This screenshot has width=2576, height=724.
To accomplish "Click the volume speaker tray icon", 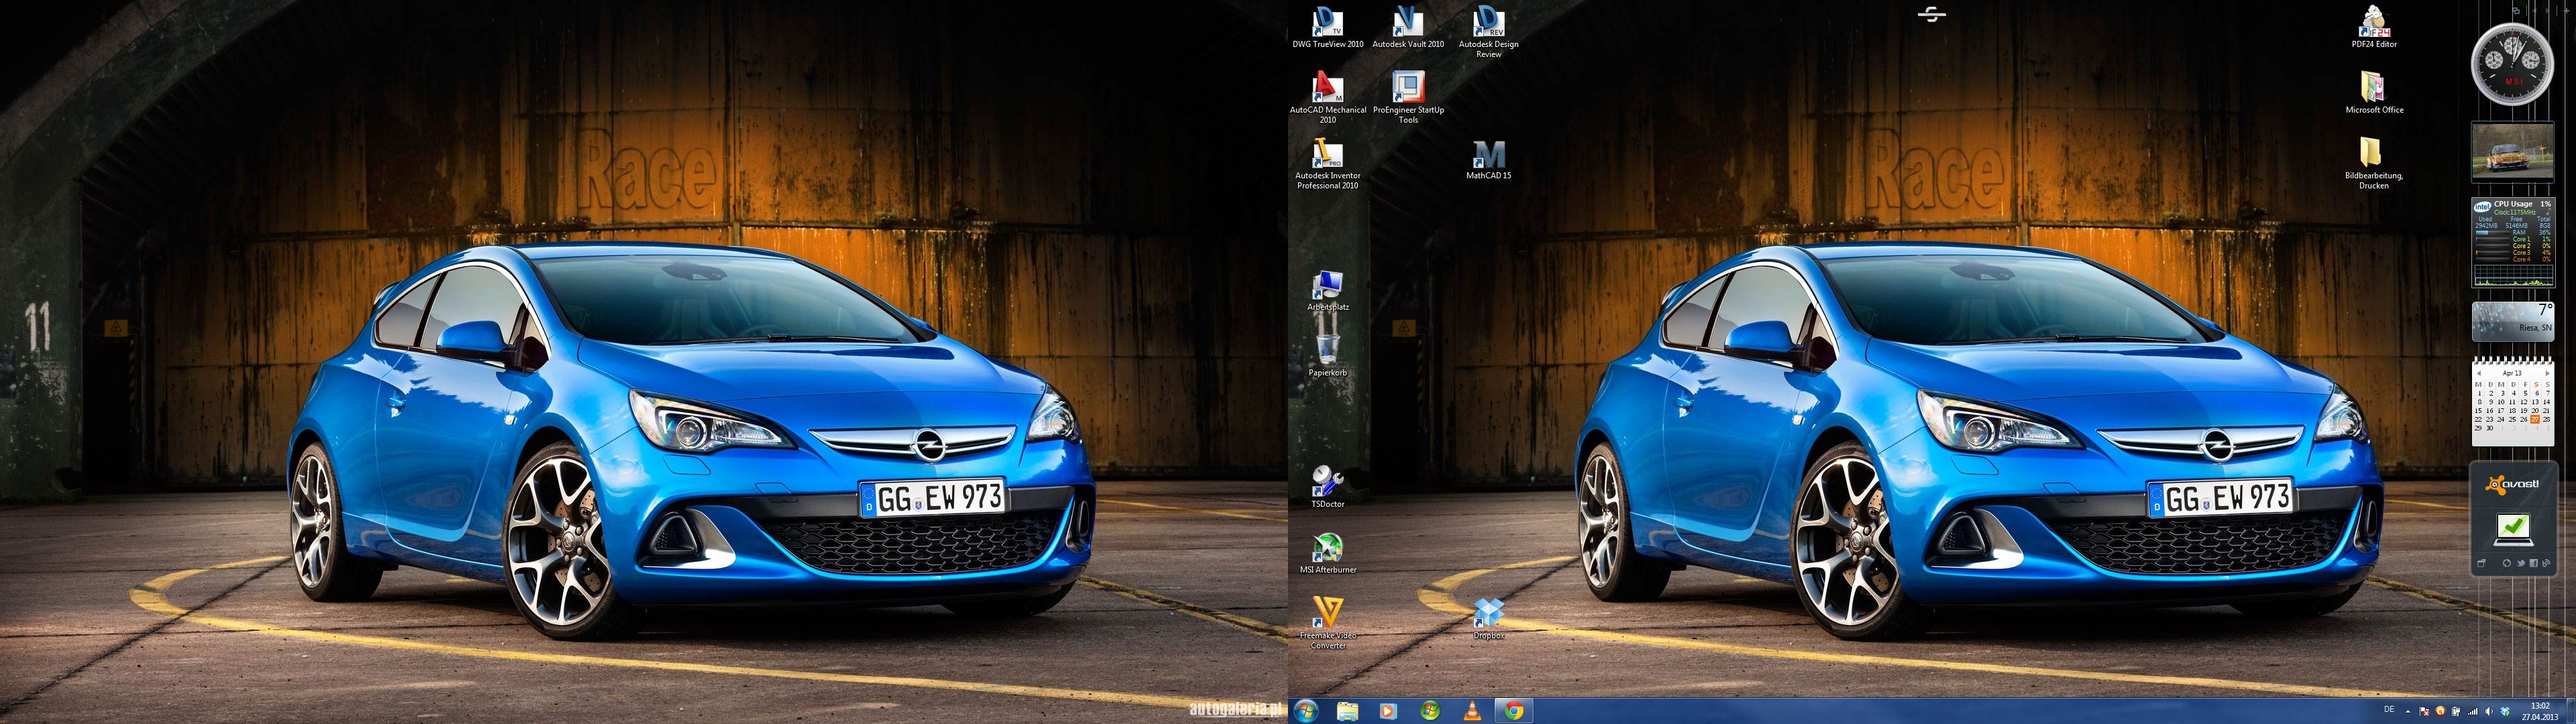I will tap(2489, 711).
